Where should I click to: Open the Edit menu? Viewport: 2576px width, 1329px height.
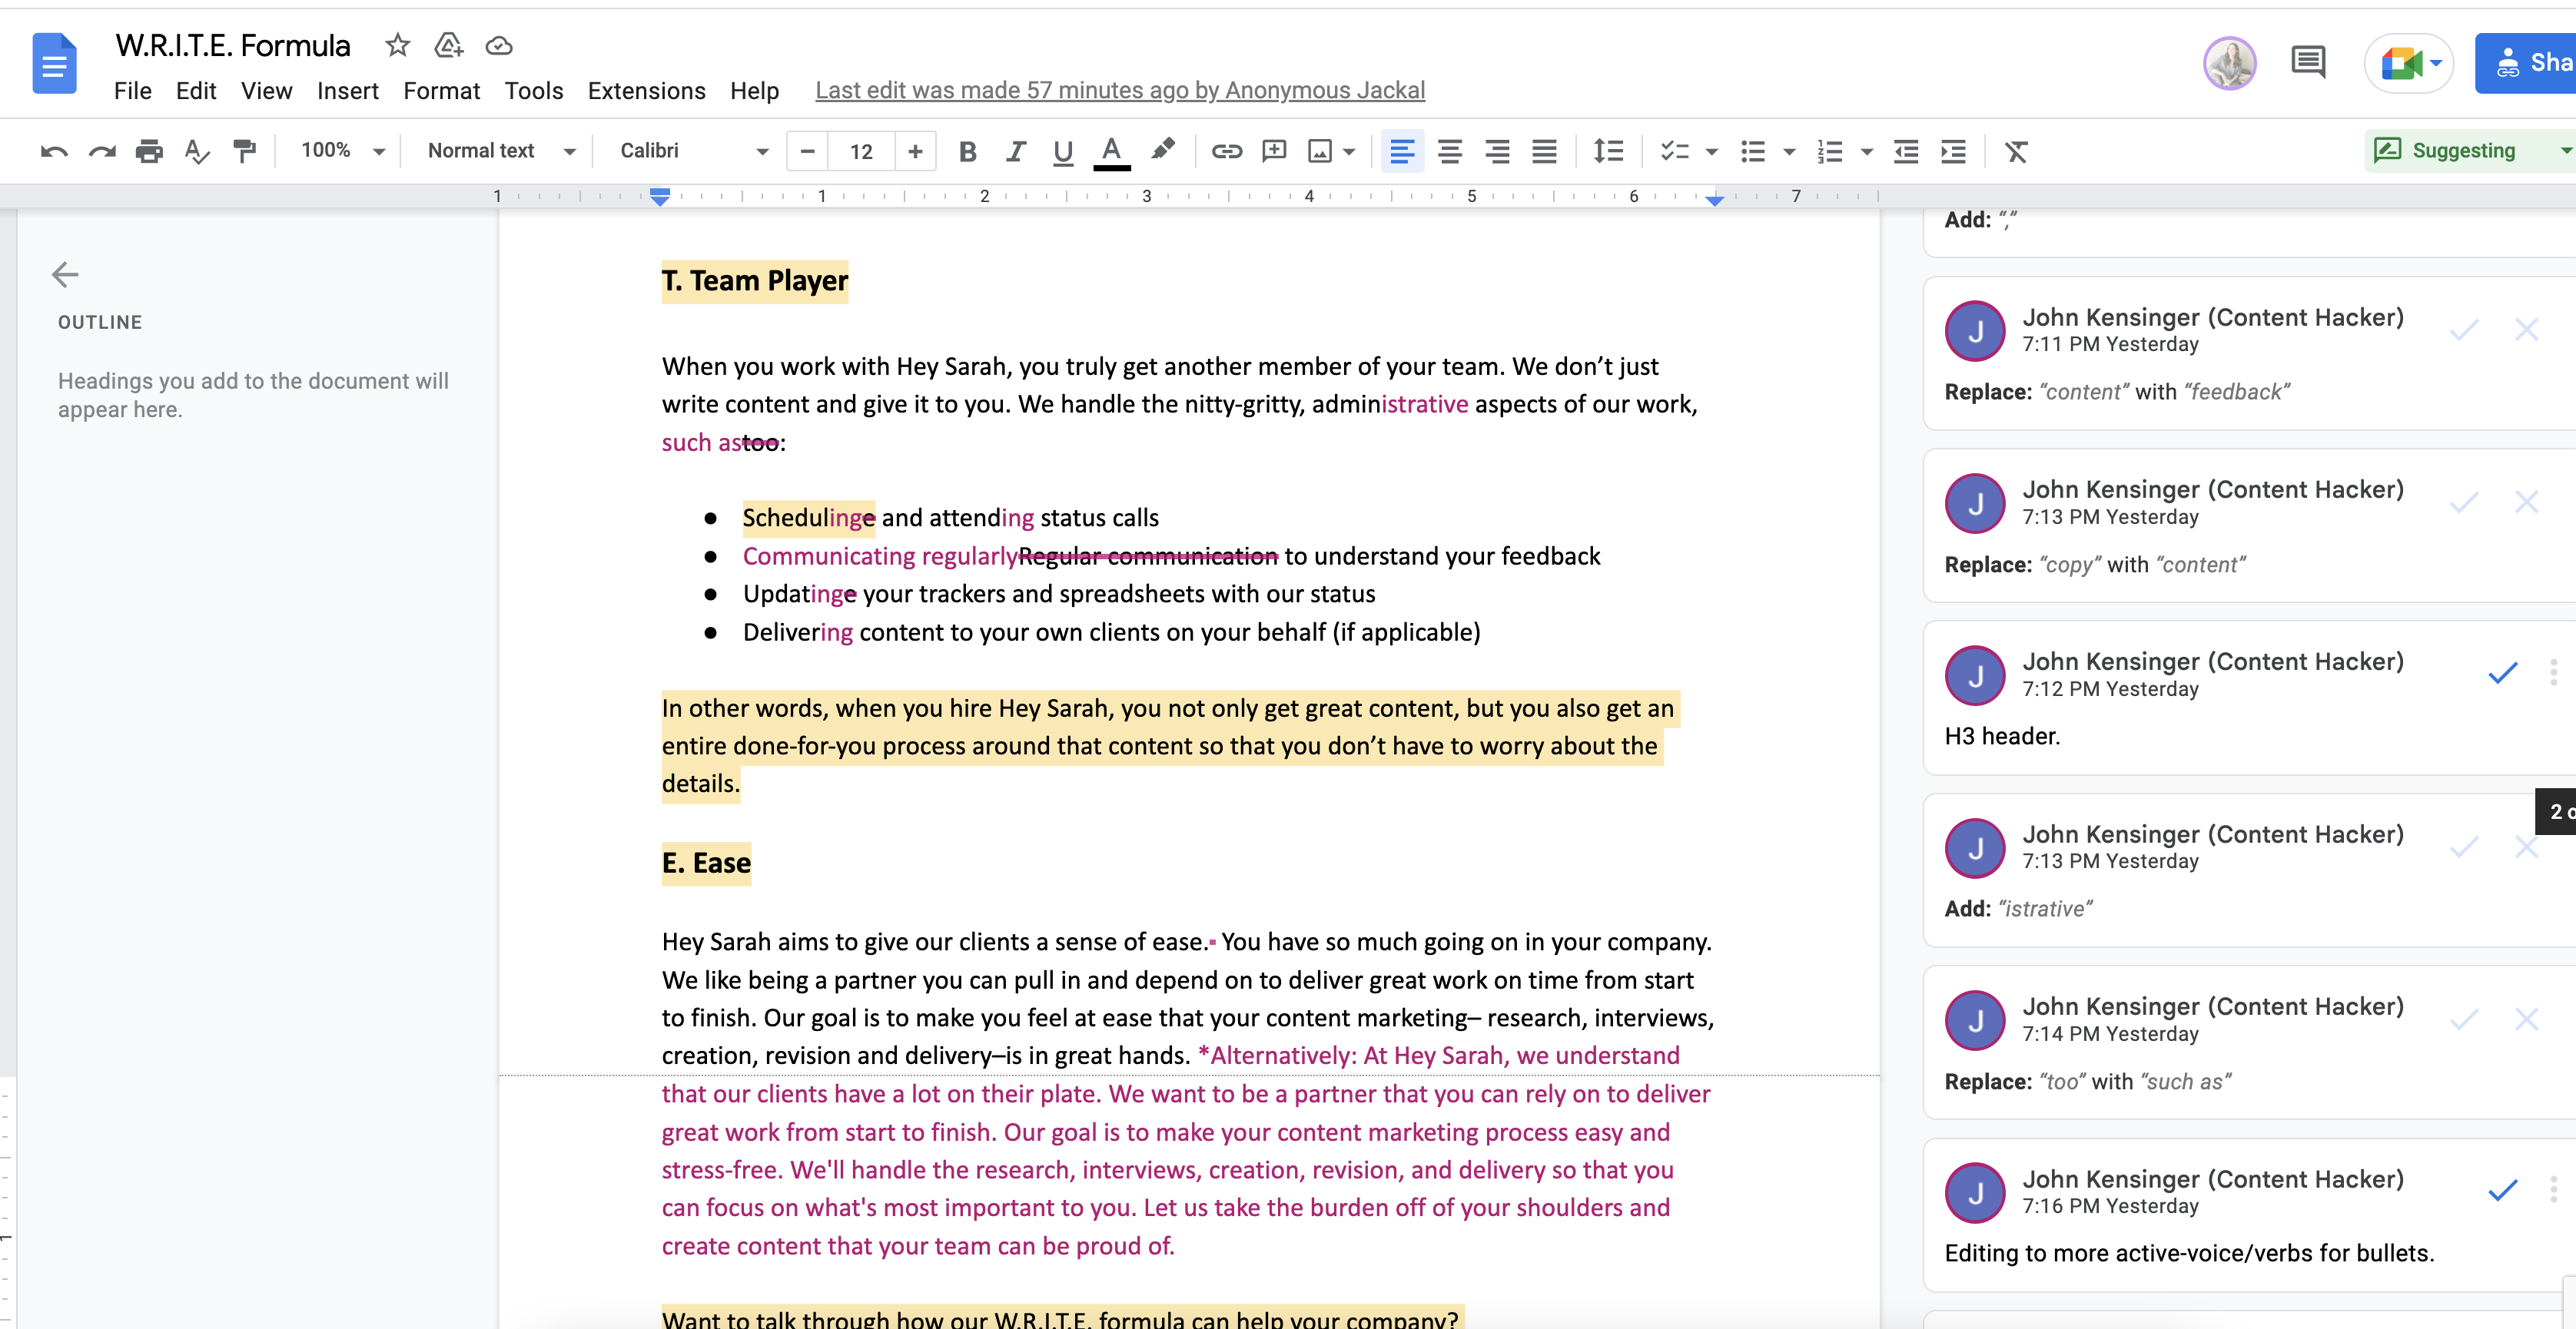196,91
